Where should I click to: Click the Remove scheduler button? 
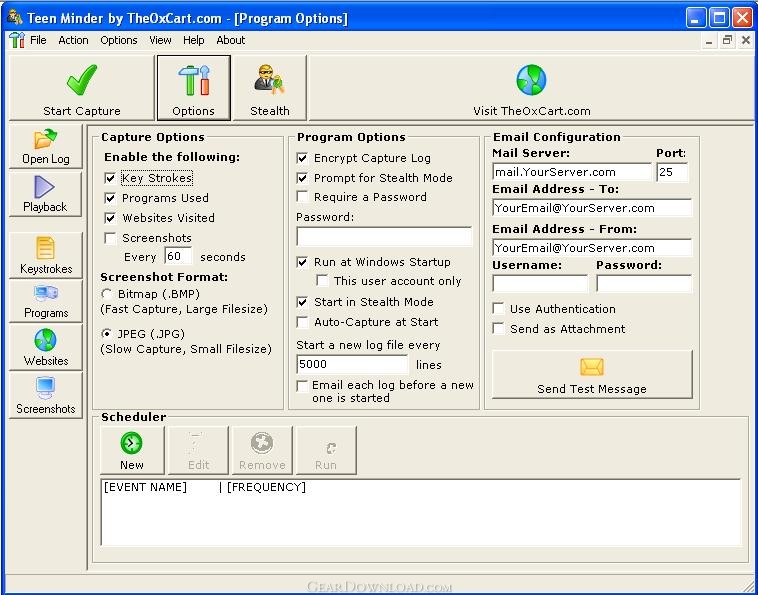tap(262, 450)
